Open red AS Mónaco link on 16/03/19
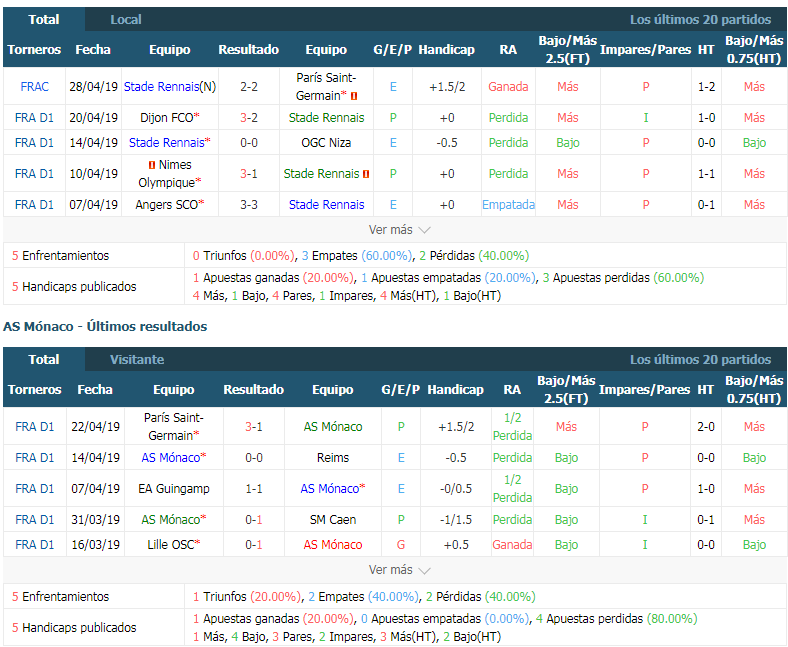The height and width of the screenshot is (647, 788). 333,544
